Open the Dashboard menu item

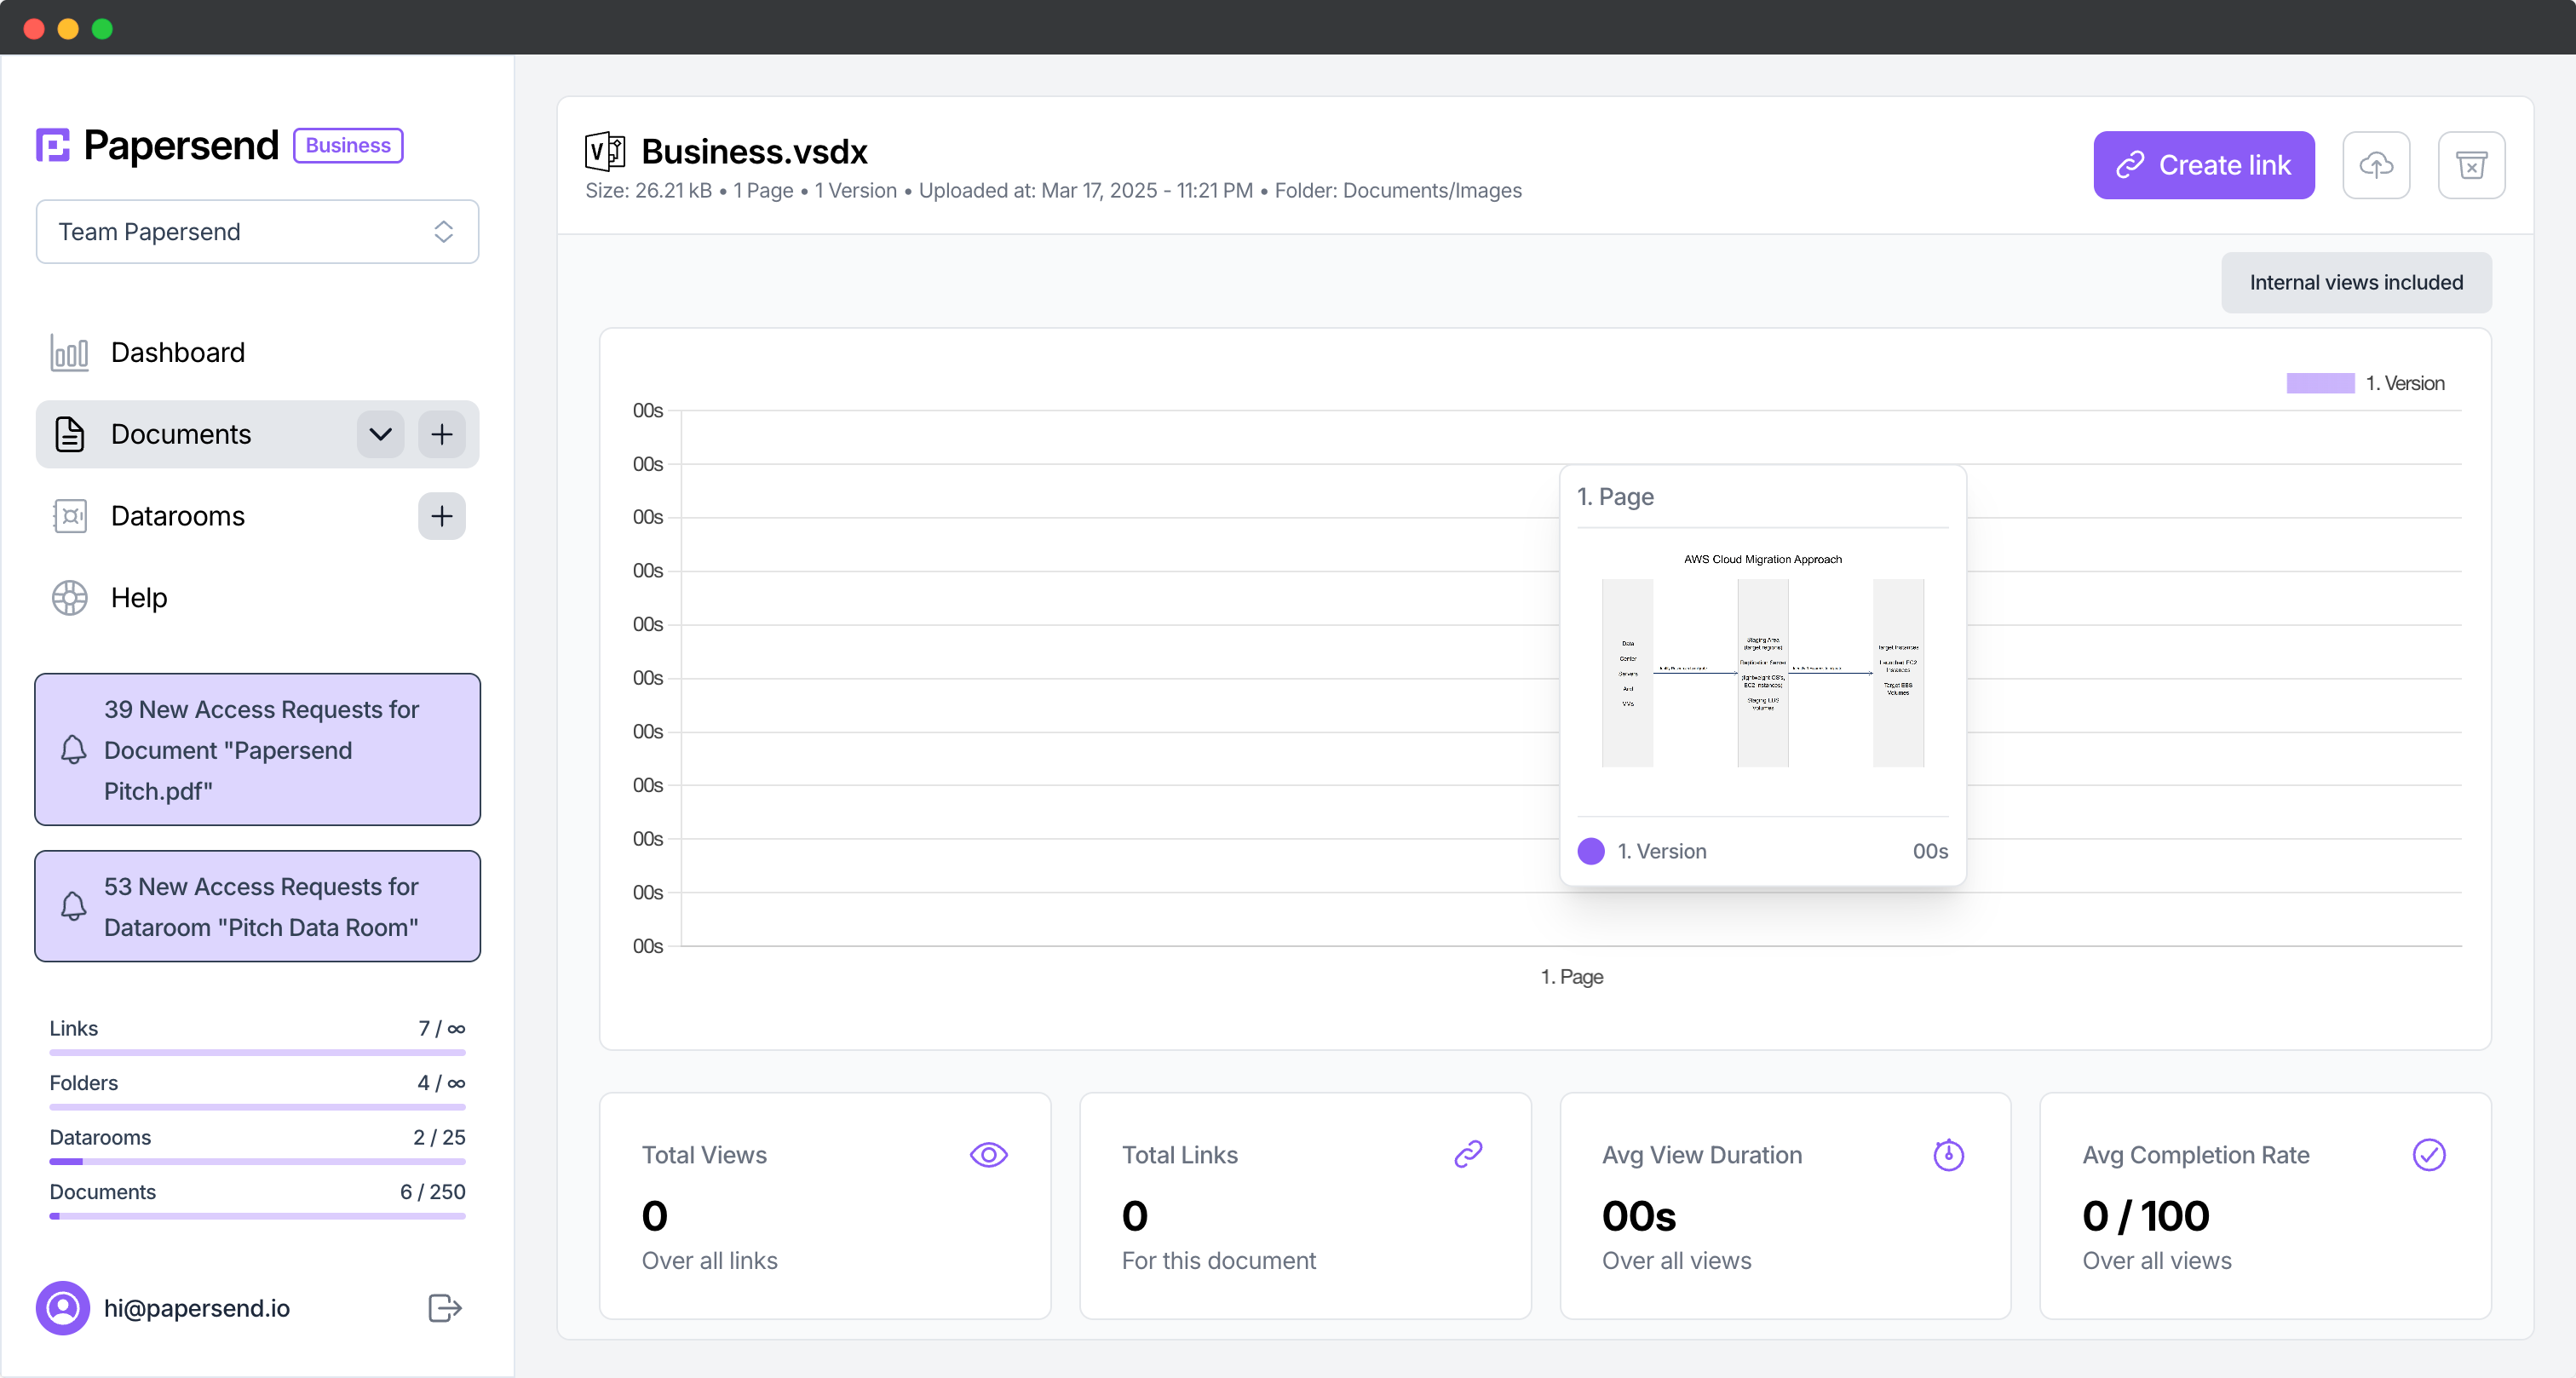(x=177, y=352)
